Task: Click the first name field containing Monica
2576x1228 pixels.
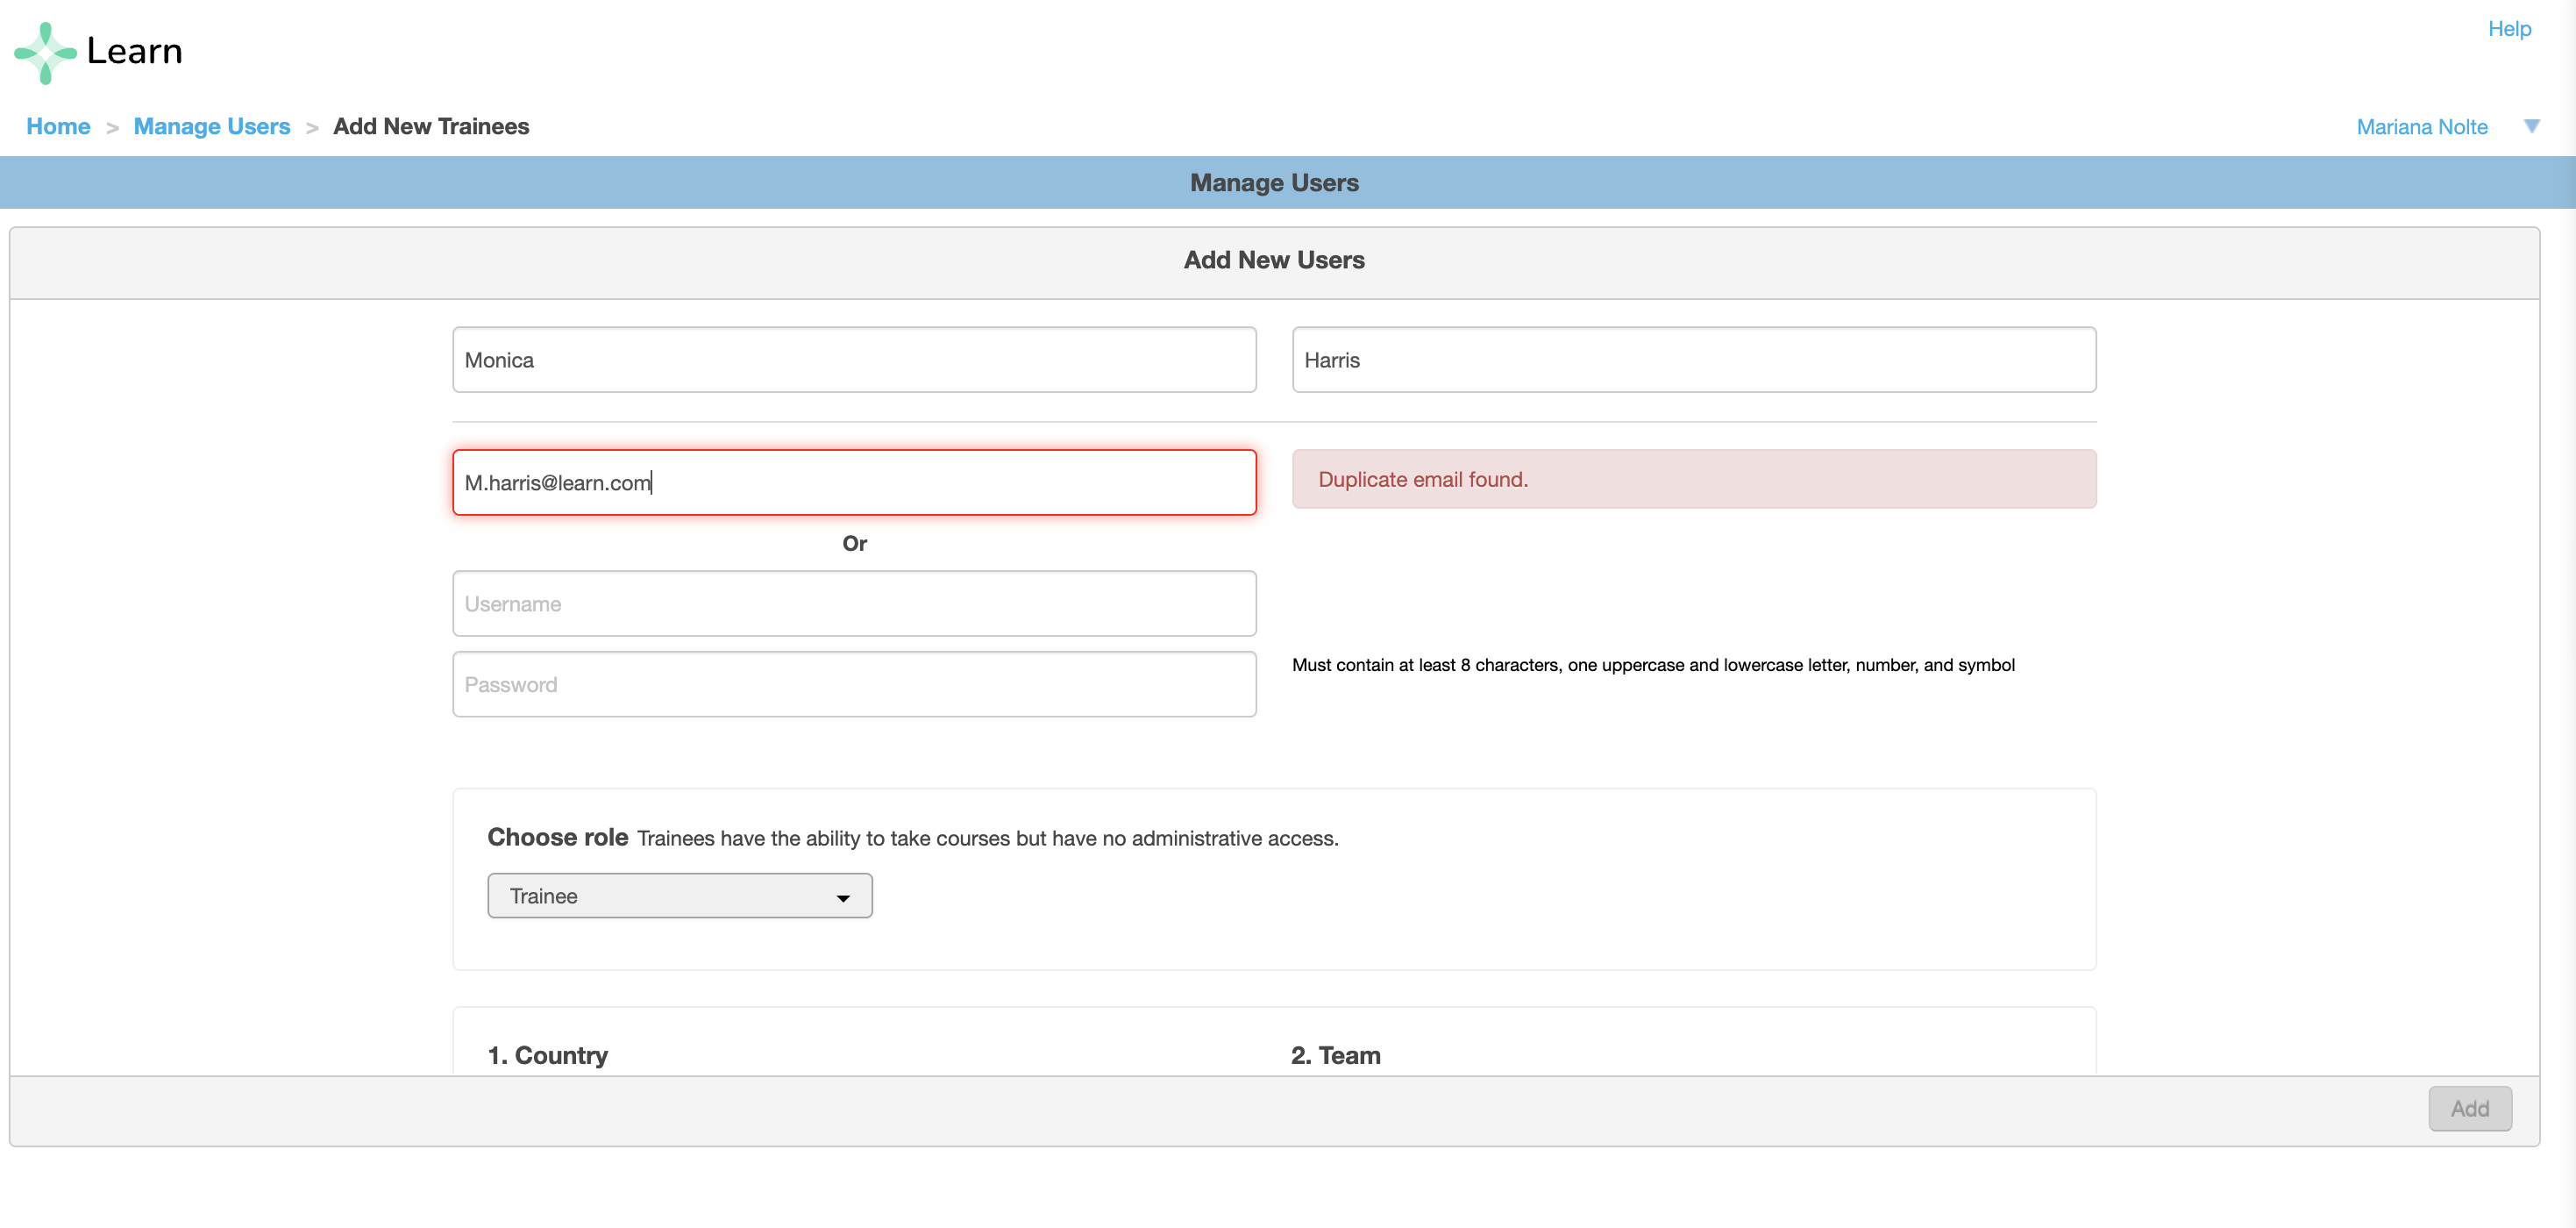Action: click(854, 360)
